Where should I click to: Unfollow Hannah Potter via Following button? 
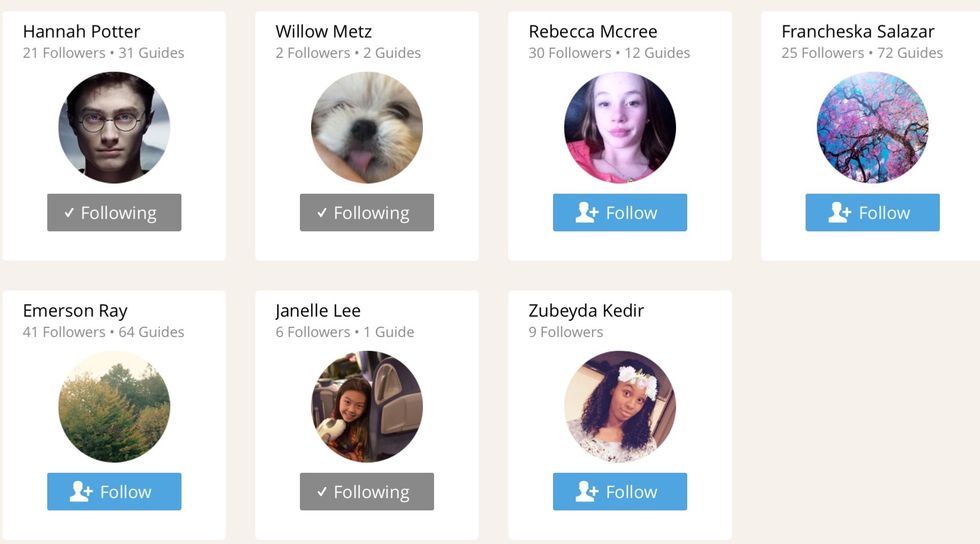114,213
